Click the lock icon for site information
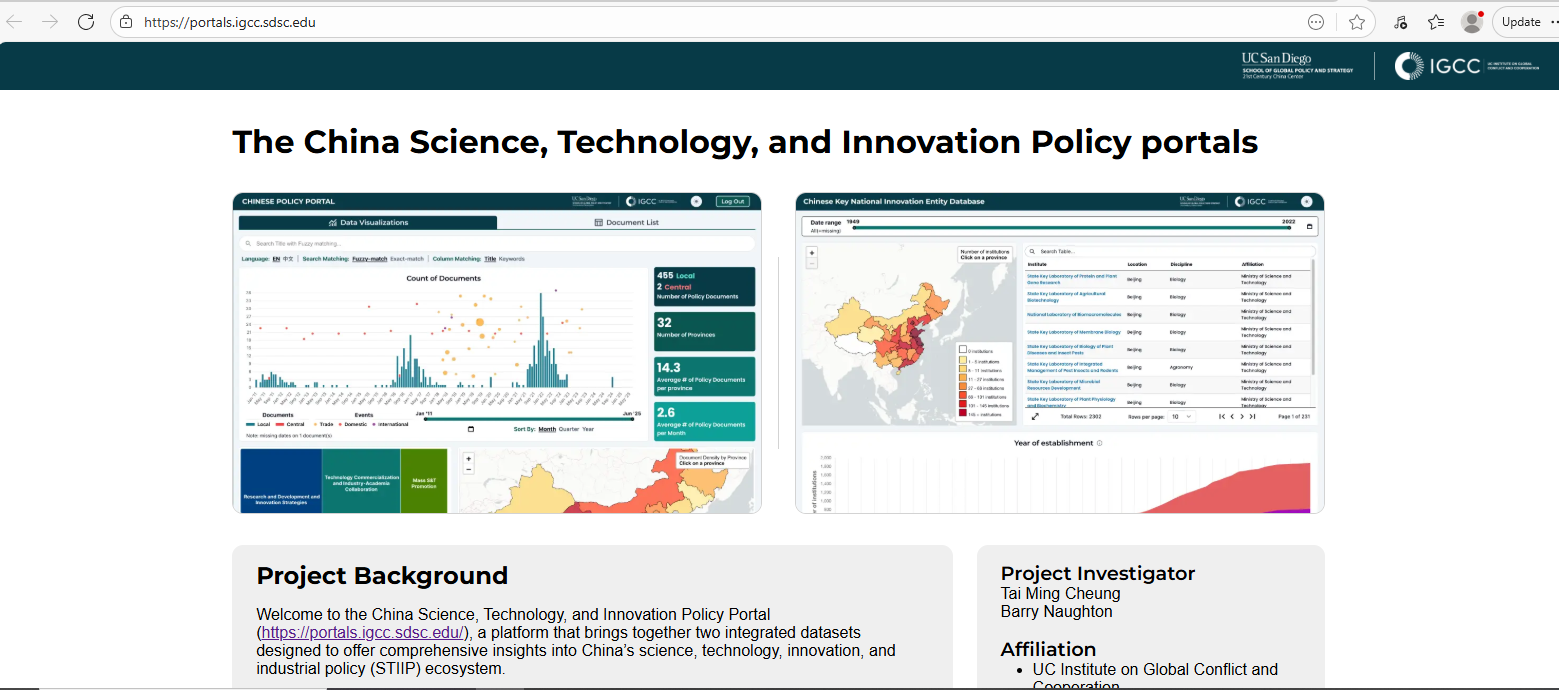This screenshot has width=1559, height=690. 126,22
